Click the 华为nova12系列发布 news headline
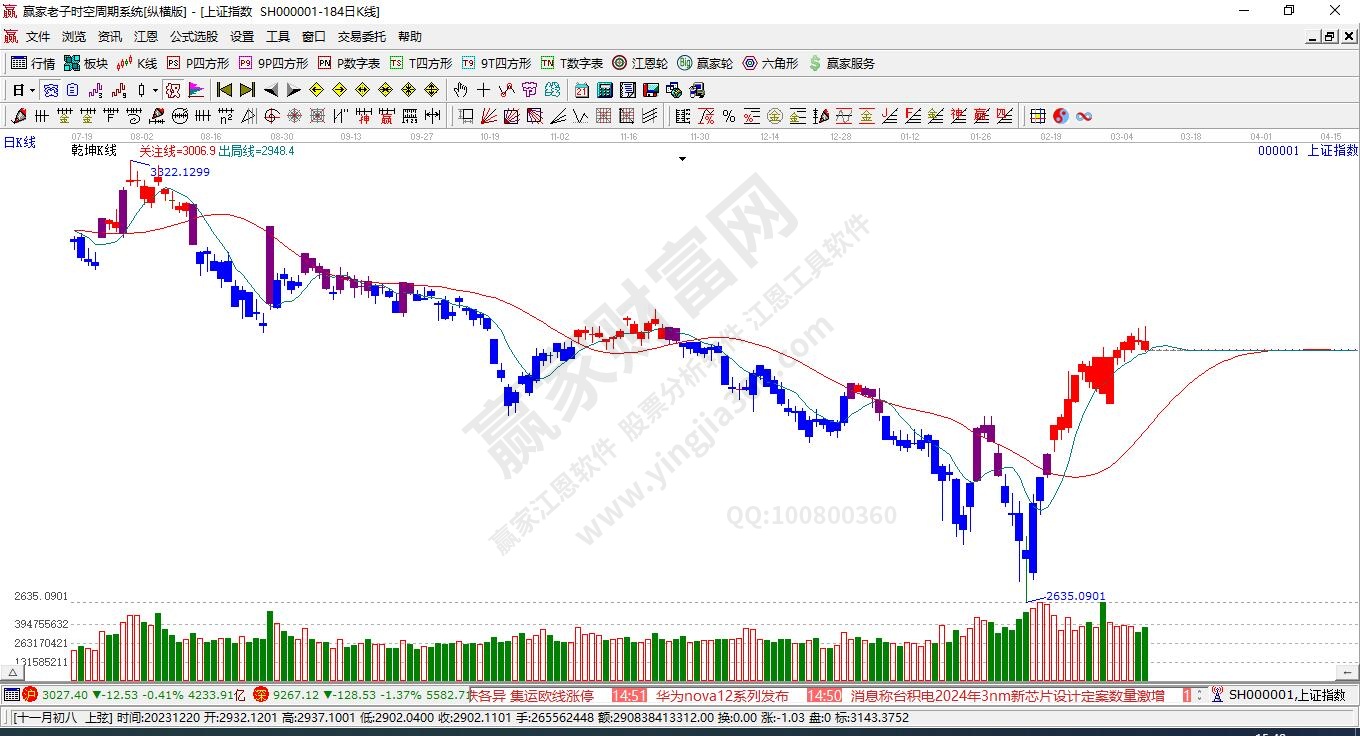 coord(722,695)
